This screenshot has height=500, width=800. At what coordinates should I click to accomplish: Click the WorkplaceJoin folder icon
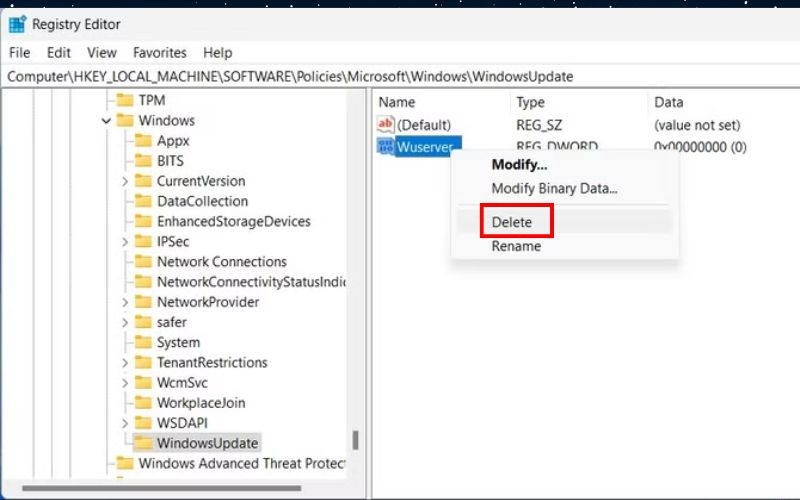pos(143,403)
